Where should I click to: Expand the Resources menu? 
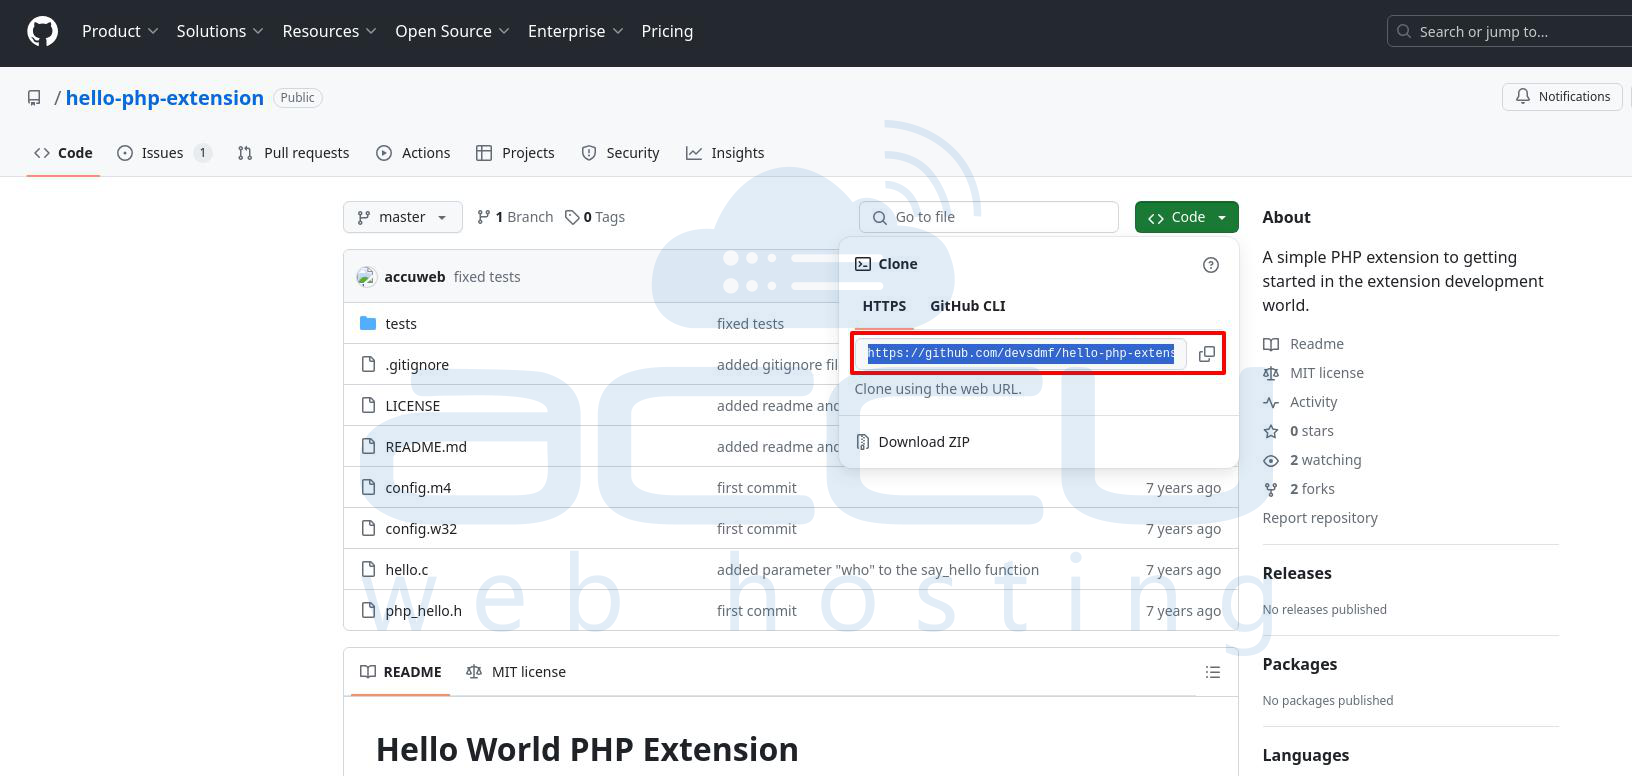click(x=329, y=31)
